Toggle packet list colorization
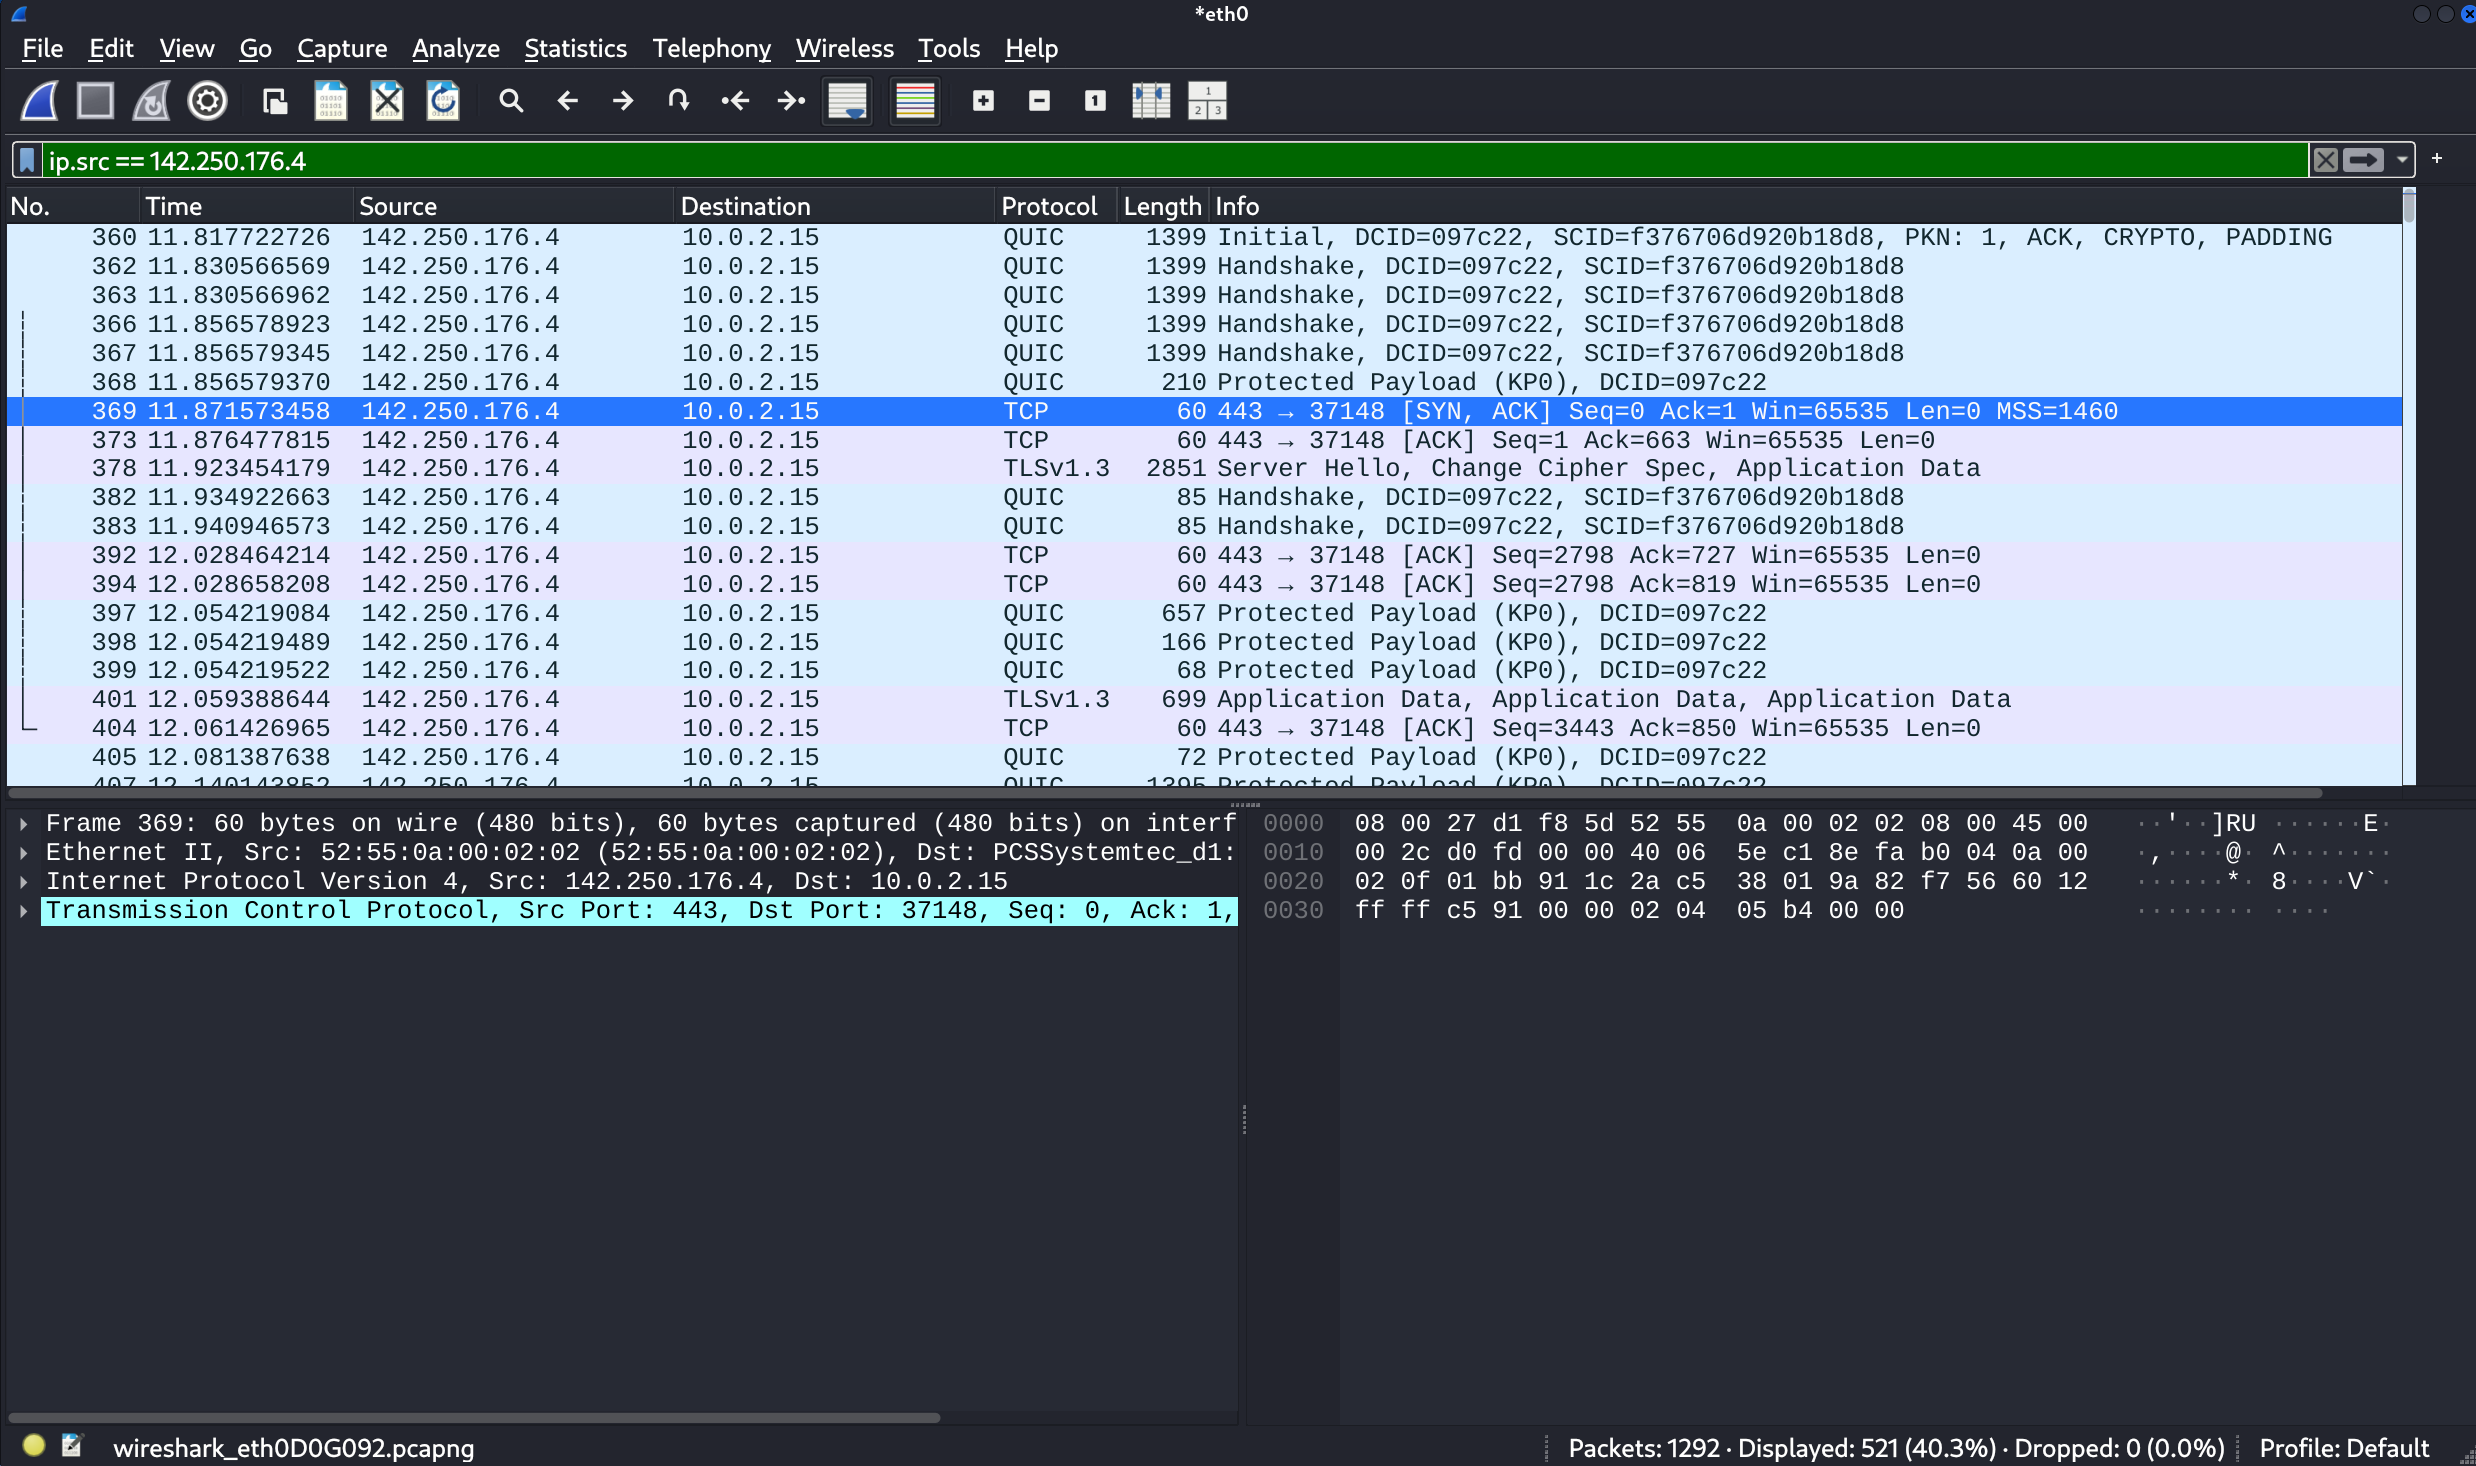Image resolution: width=2476 pixels, height=1466 pixels. click(915, 101)
